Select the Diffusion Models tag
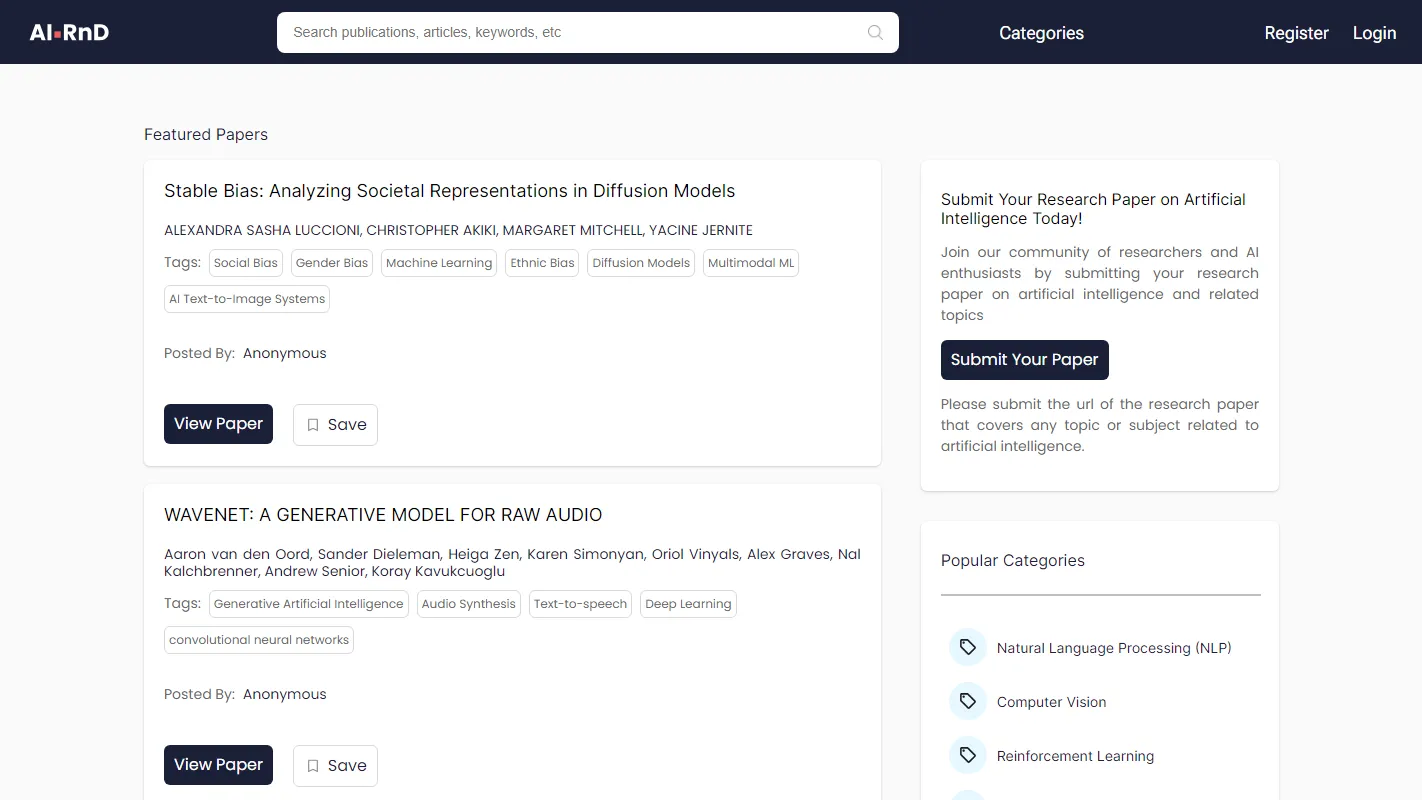The height and width of the screenshot is (800, 1422). 641,263
